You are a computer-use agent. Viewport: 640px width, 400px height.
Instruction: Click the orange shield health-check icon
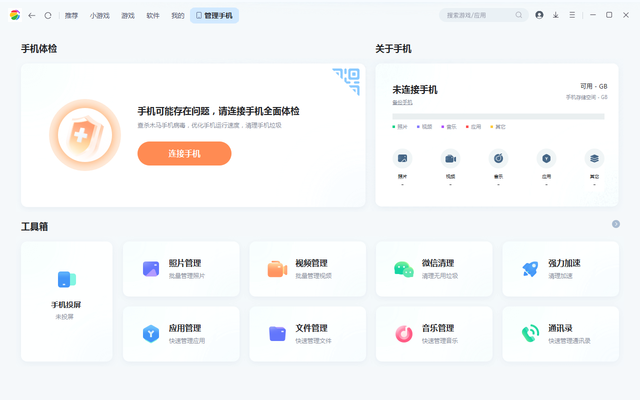(85, 135)
